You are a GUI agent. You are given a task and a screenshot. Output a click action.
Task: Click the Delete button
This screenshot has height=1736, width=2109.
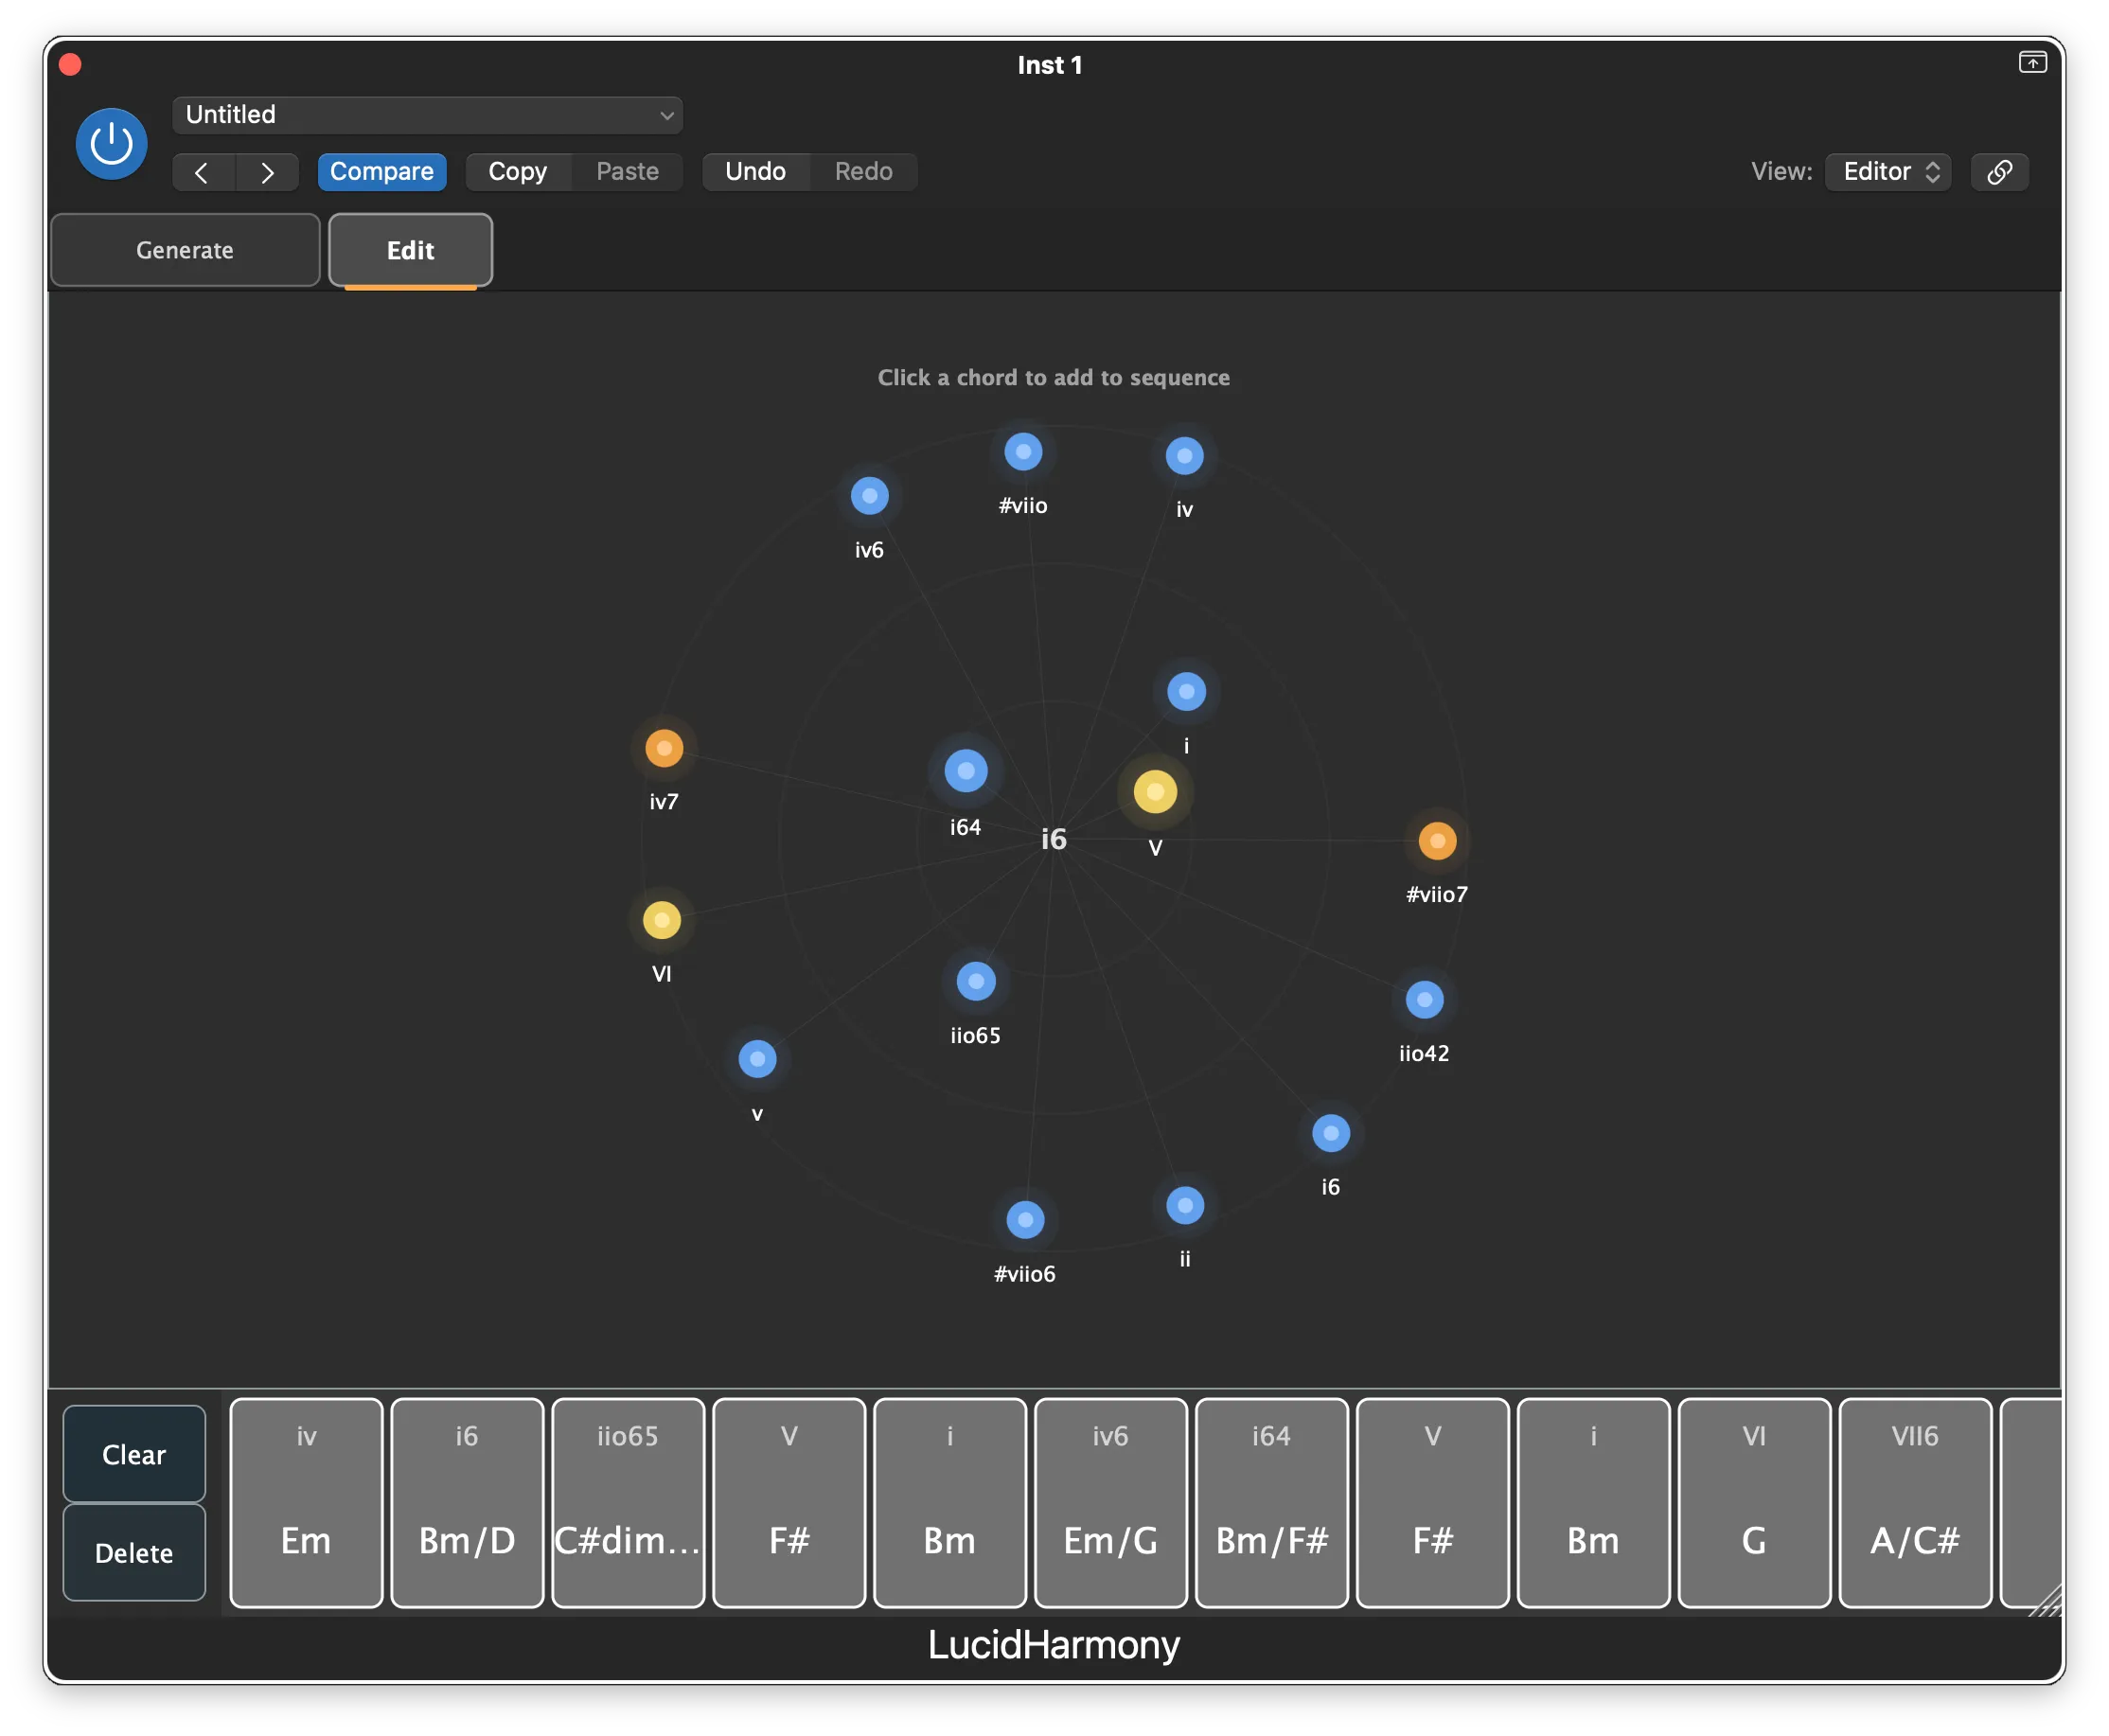pos(134,1553)
